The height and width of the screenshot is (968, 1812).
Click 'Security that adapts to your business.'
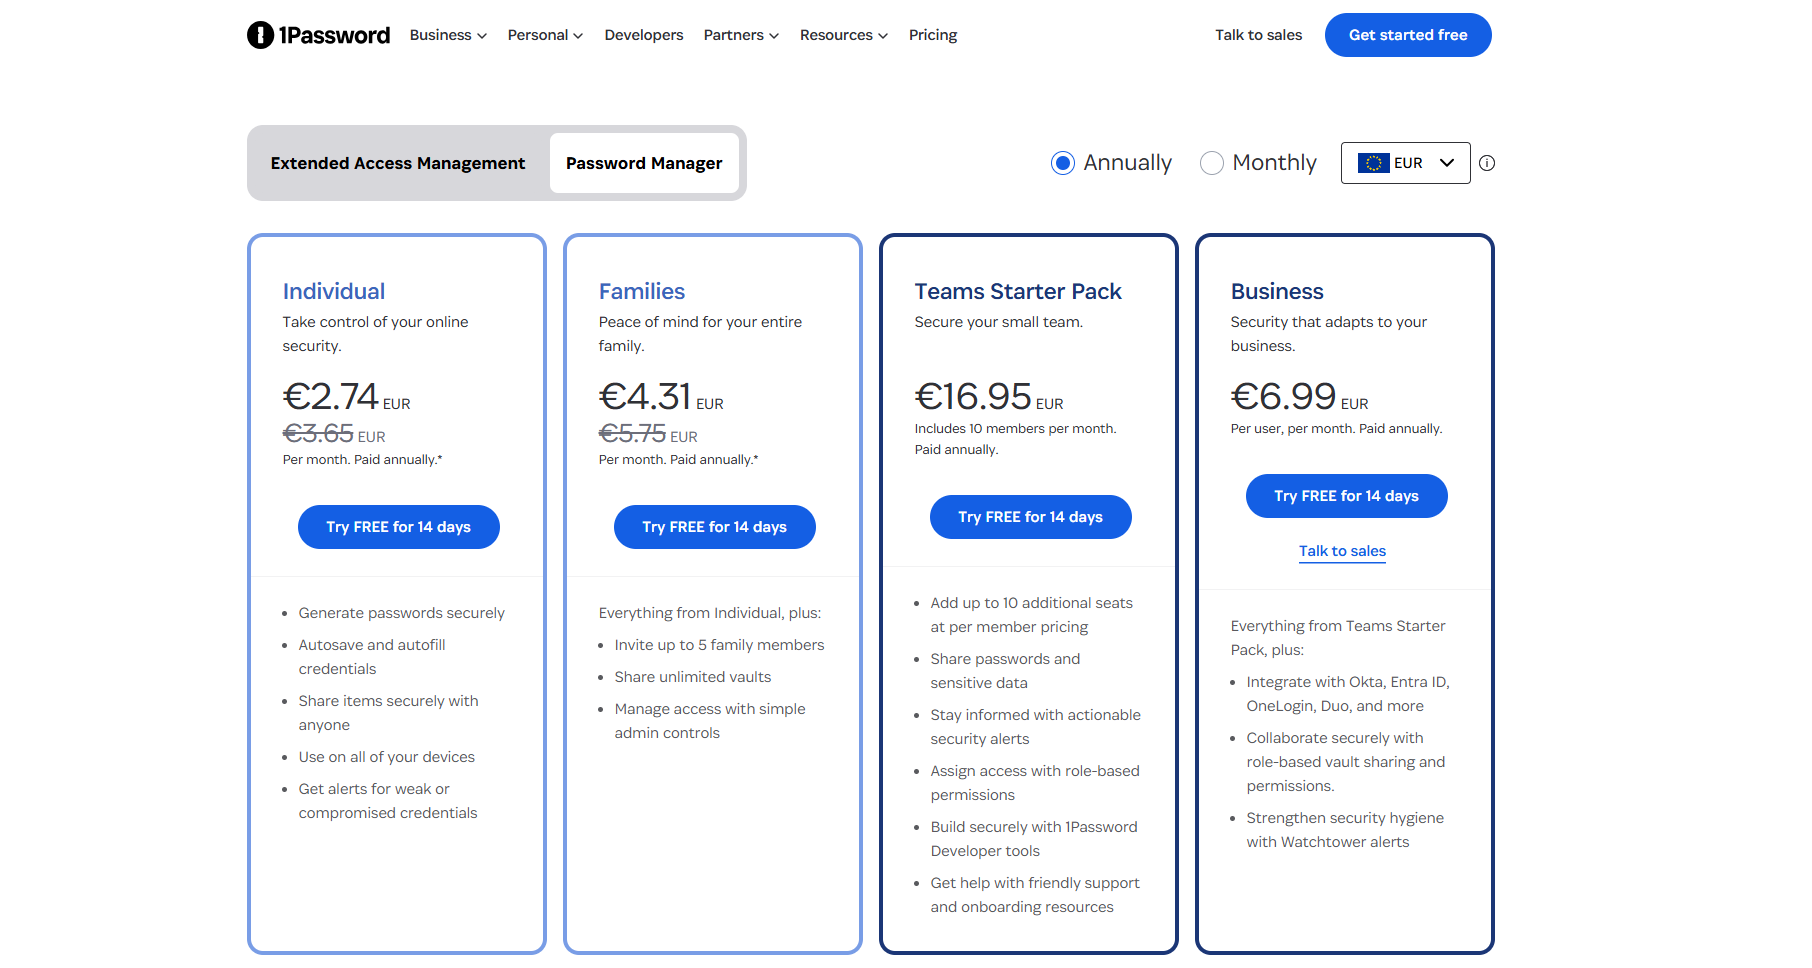click(1329, 334)
